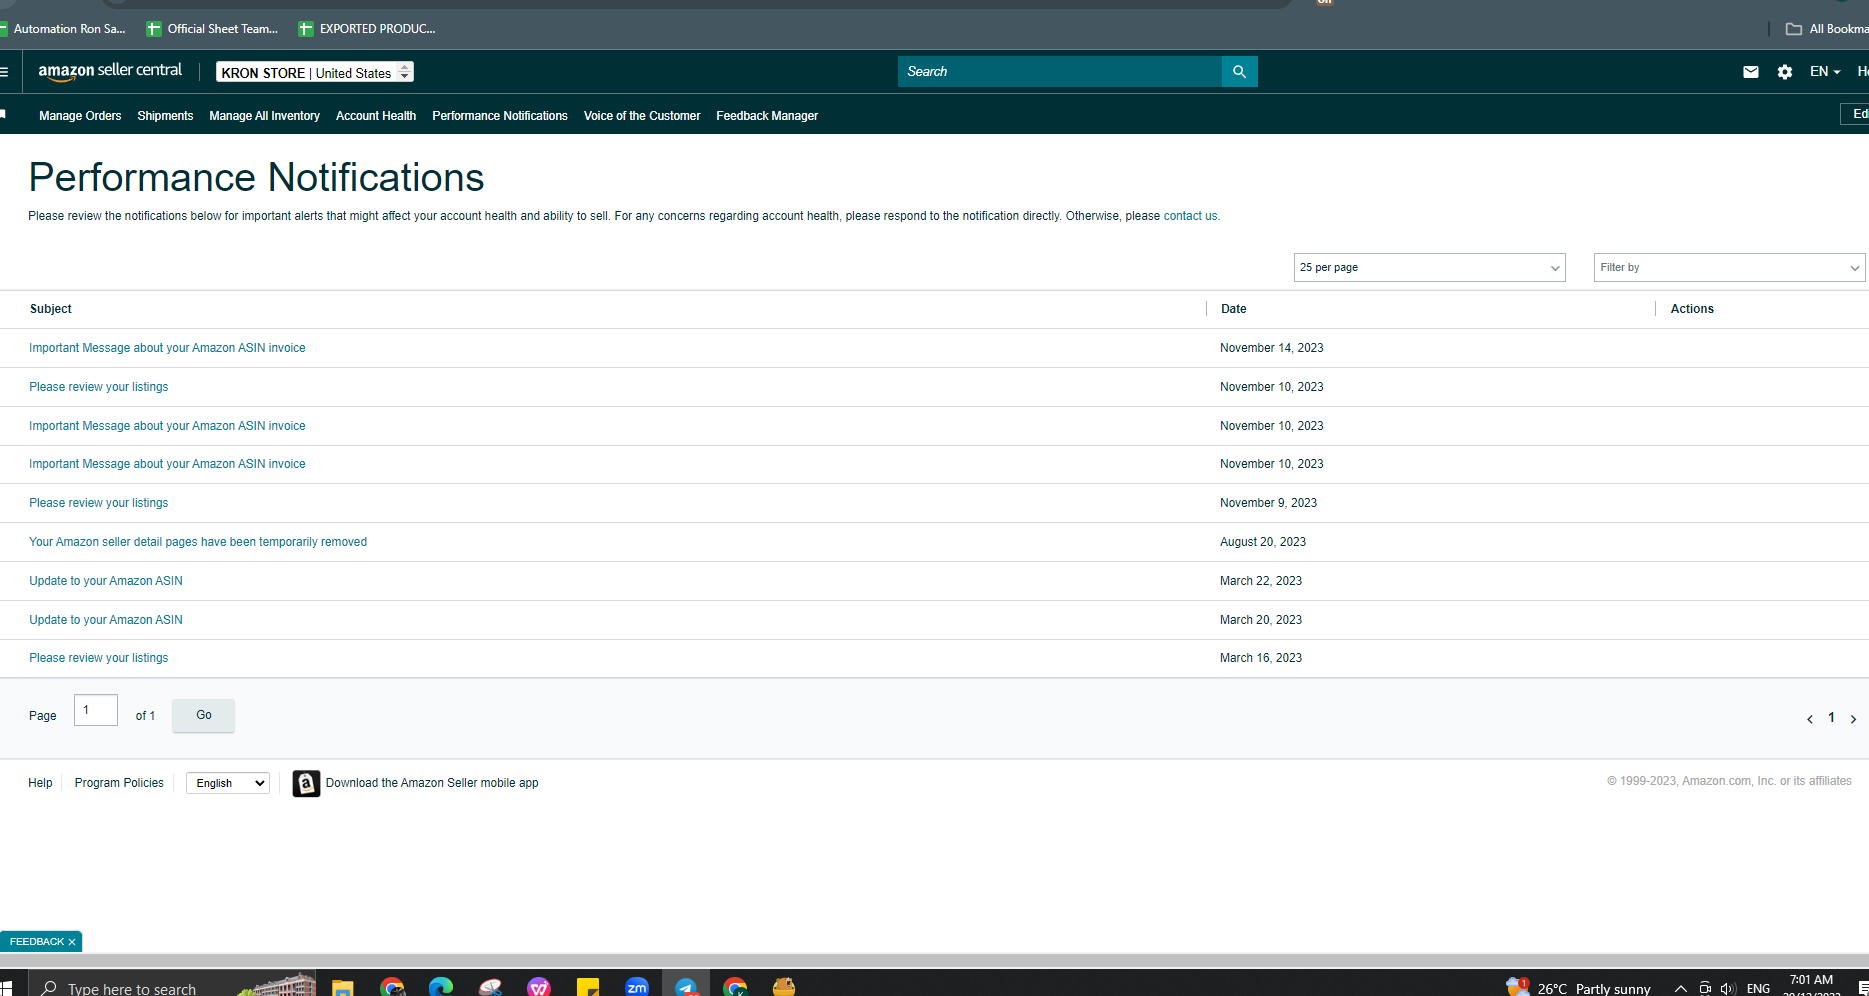
Task: Open File Explorer in taskbar
Action: click(342, 987)
